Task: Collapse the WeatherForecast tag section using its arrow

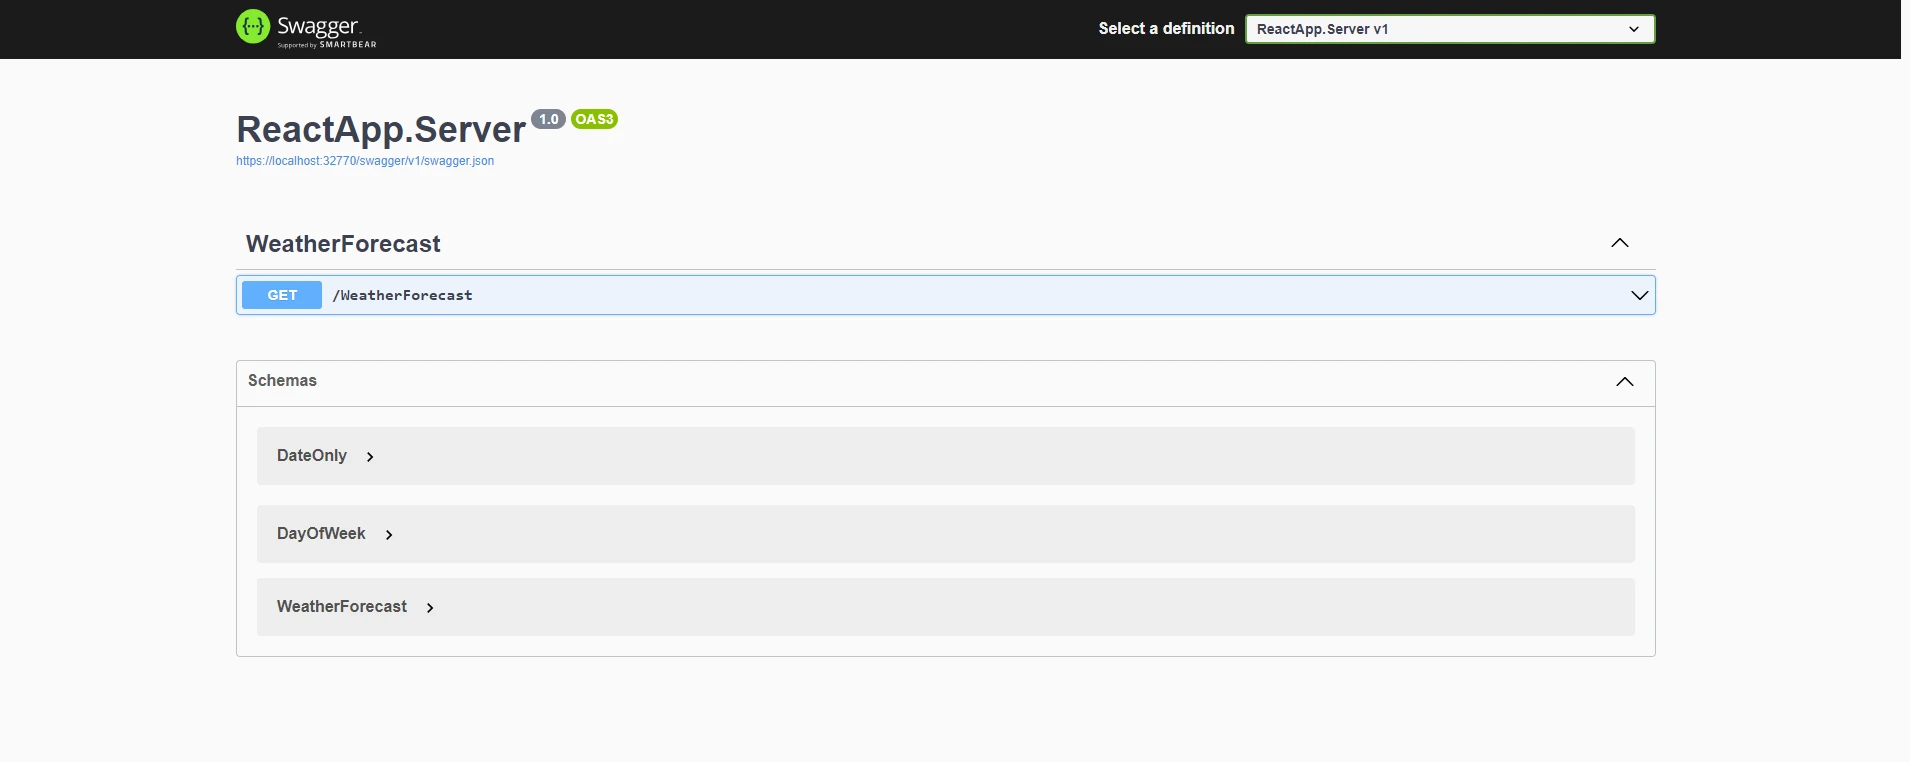Action: (x=1619, y=243)
